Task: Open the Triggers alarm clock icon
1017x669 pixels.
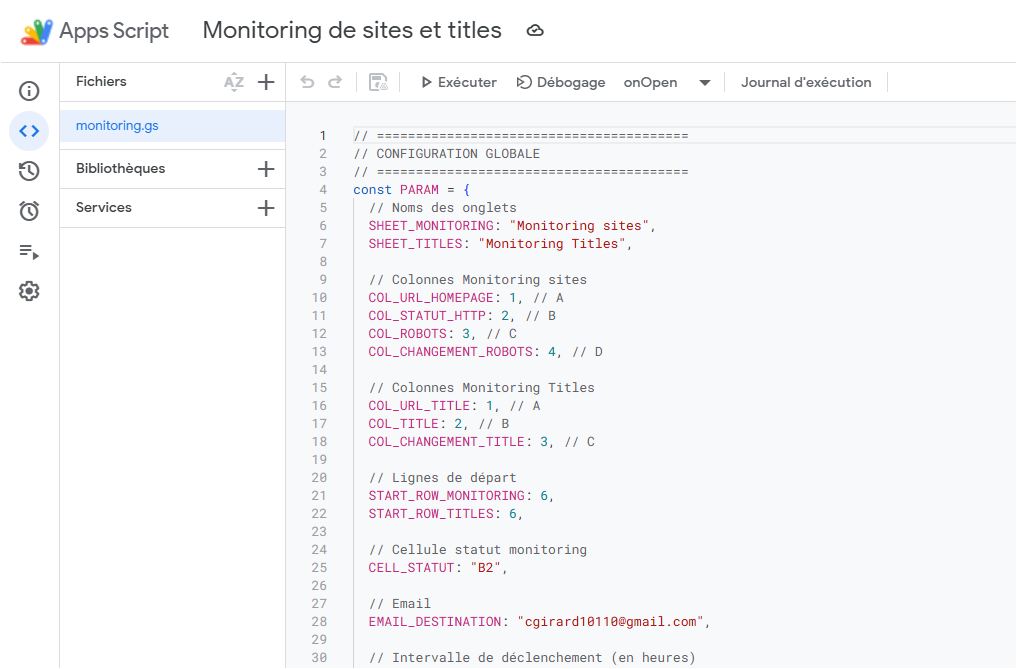Action: [x=29, y=211]
